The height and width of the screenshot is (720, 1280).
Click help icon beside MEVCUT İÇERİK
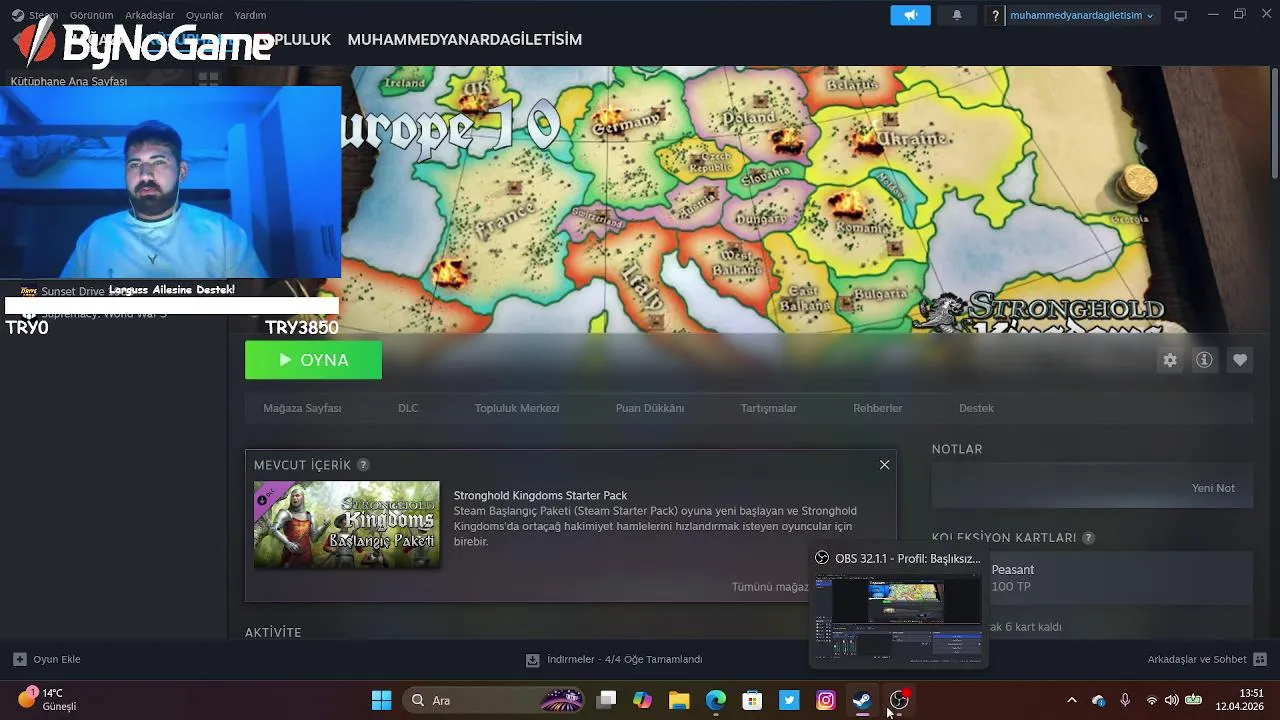(x=363, y=465)
